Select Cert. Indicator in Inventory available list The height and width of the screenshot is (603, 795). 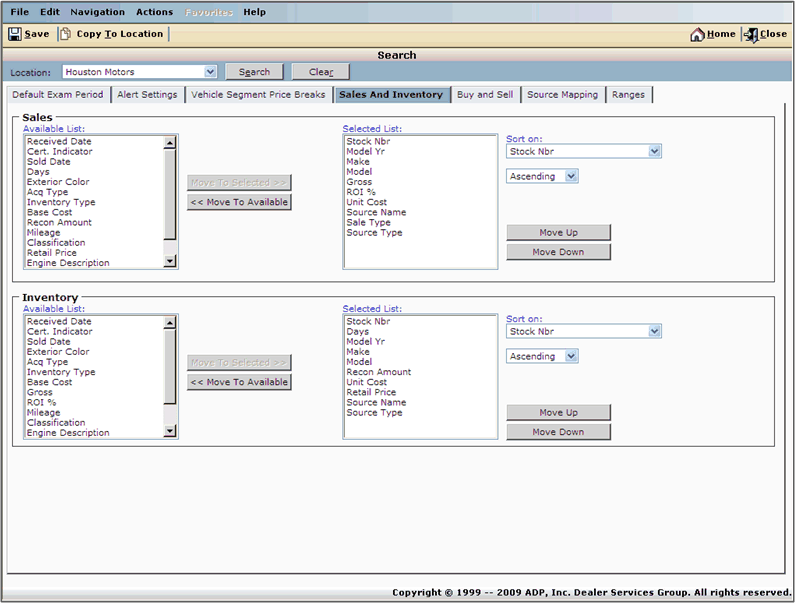coord(59,331)
